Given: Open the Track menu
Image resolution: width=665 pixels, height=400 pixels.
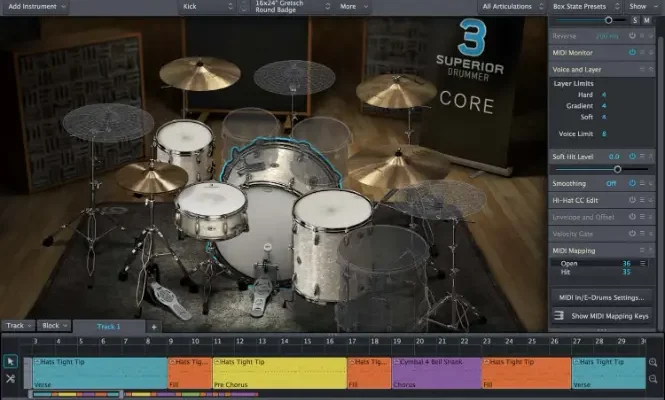Looking at the screenshot, I should click(x=17, y=326).
